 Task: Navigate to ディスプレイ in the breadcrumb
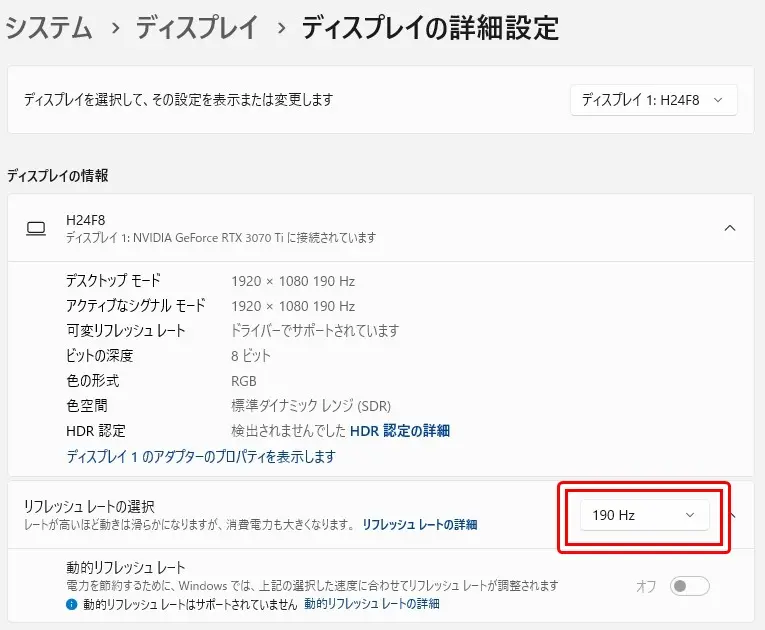(x=197, y=28)
